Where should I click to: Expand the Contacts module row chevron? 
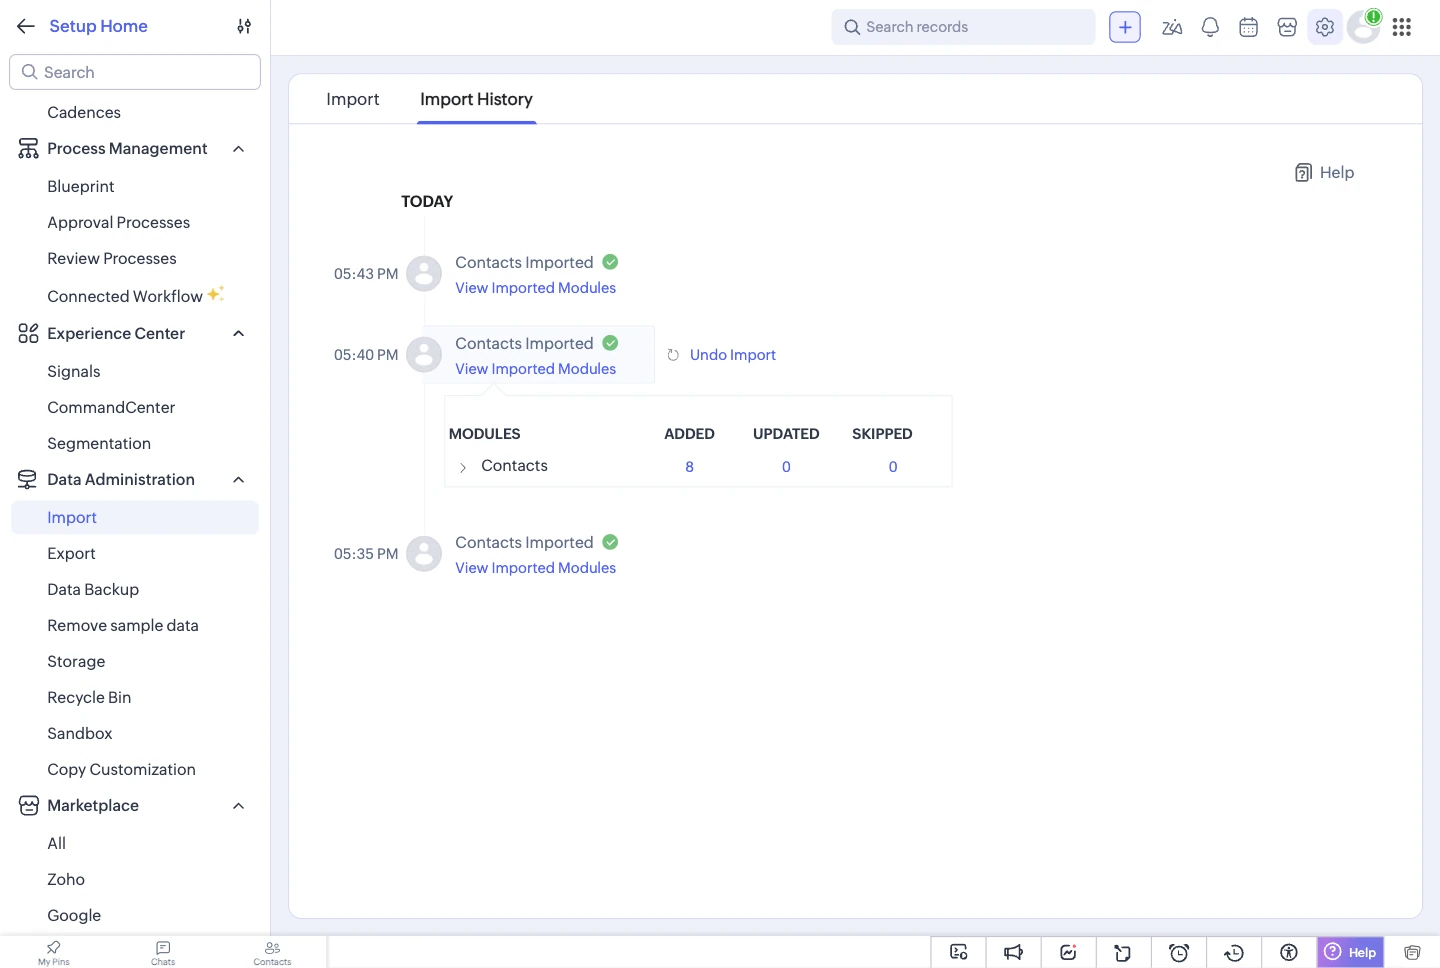coord(463,467)
